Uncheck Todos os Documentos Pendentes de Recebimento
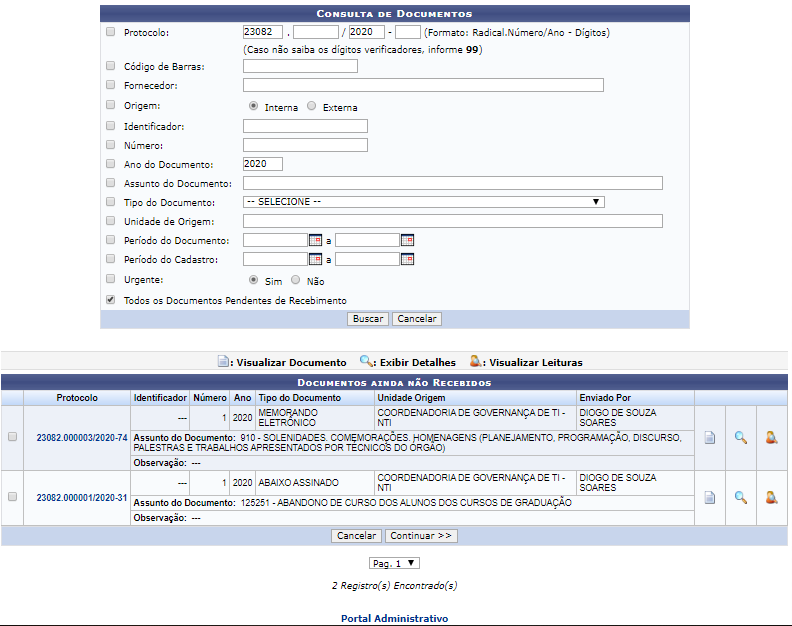792x626 pixels. 111,300
